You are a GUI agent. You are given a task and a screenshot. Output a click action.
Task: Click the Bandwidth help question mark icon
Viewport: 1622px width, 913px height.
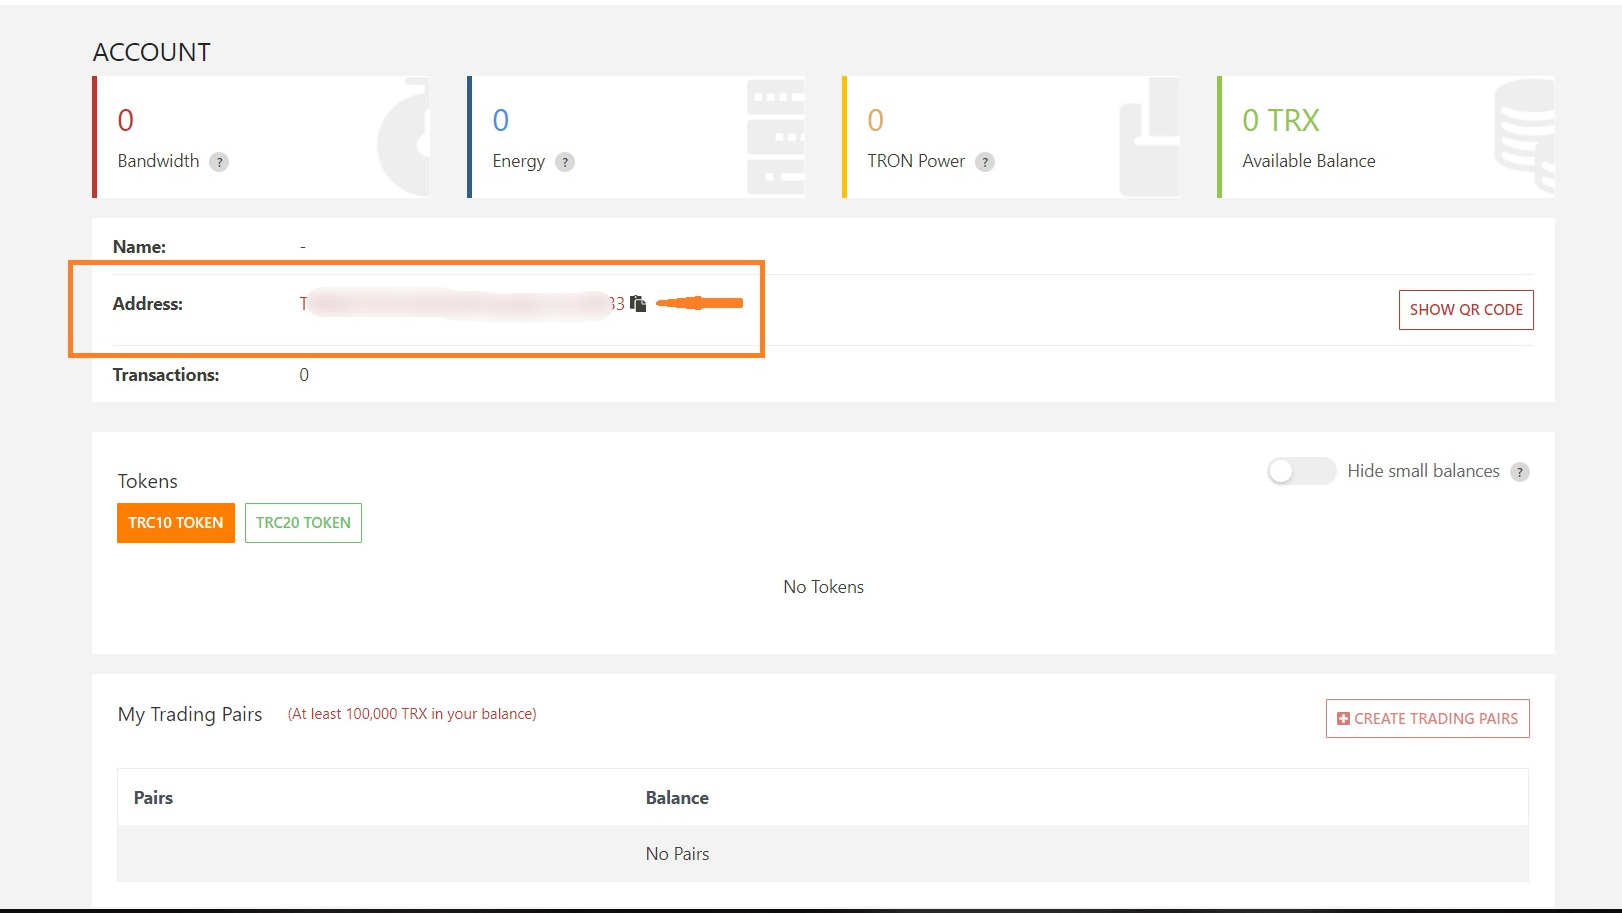coord(219,162)
